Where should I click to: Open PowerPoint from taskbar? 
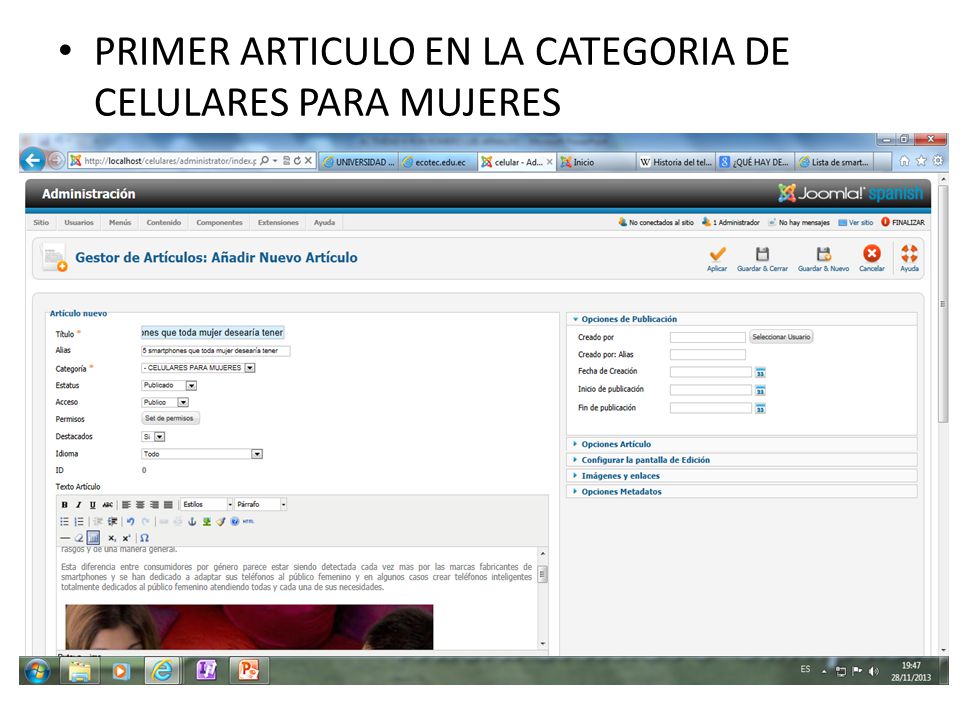click(x=249, y=671)
